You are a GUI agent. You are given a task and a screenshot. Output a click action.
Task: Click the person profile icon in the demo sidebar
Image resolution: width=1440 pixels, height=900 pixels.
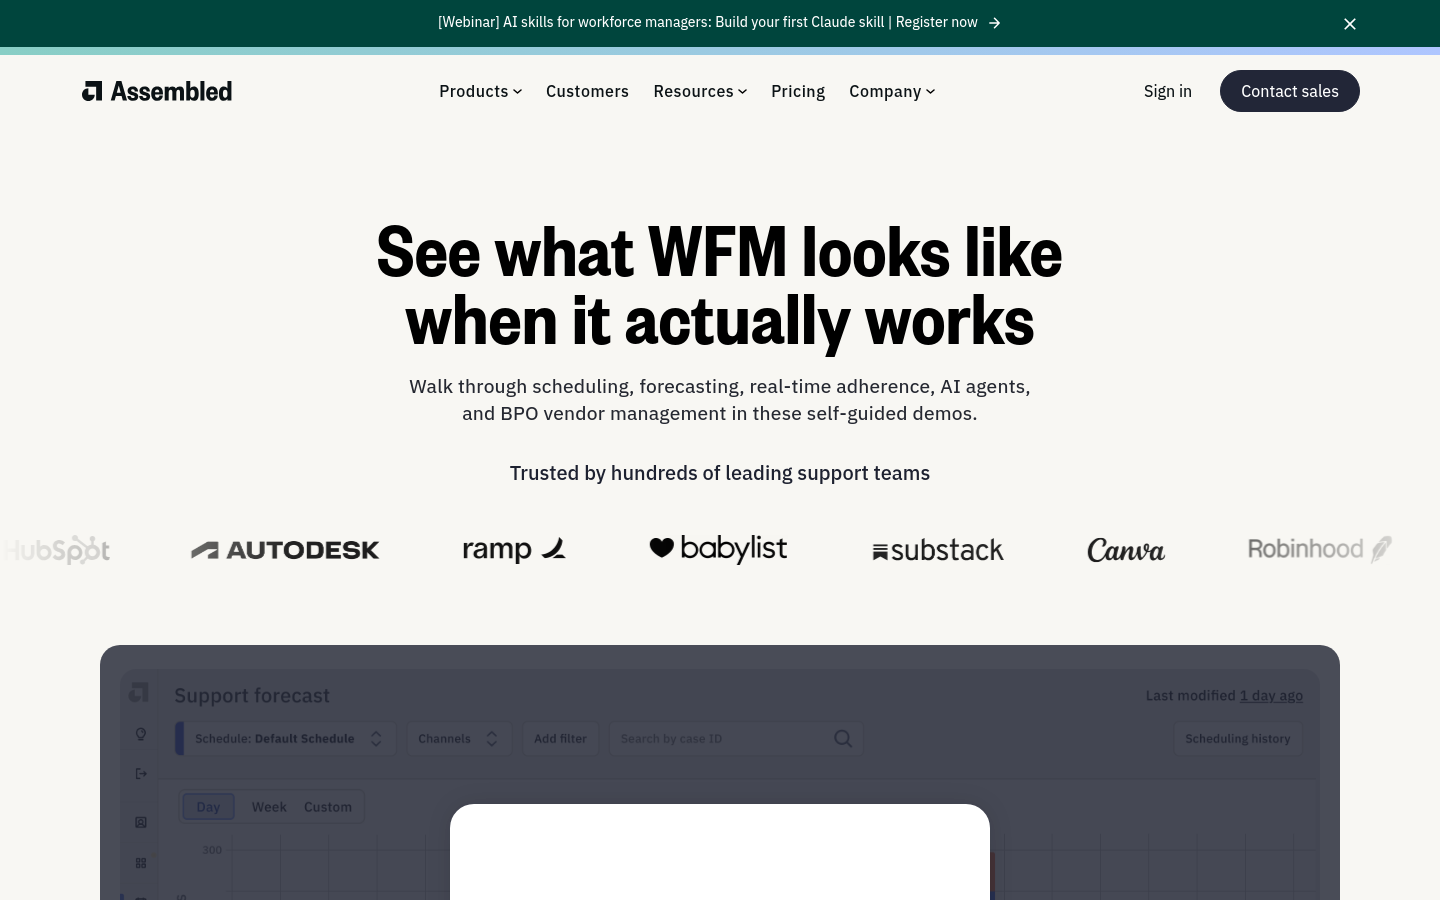pos(141,822)
